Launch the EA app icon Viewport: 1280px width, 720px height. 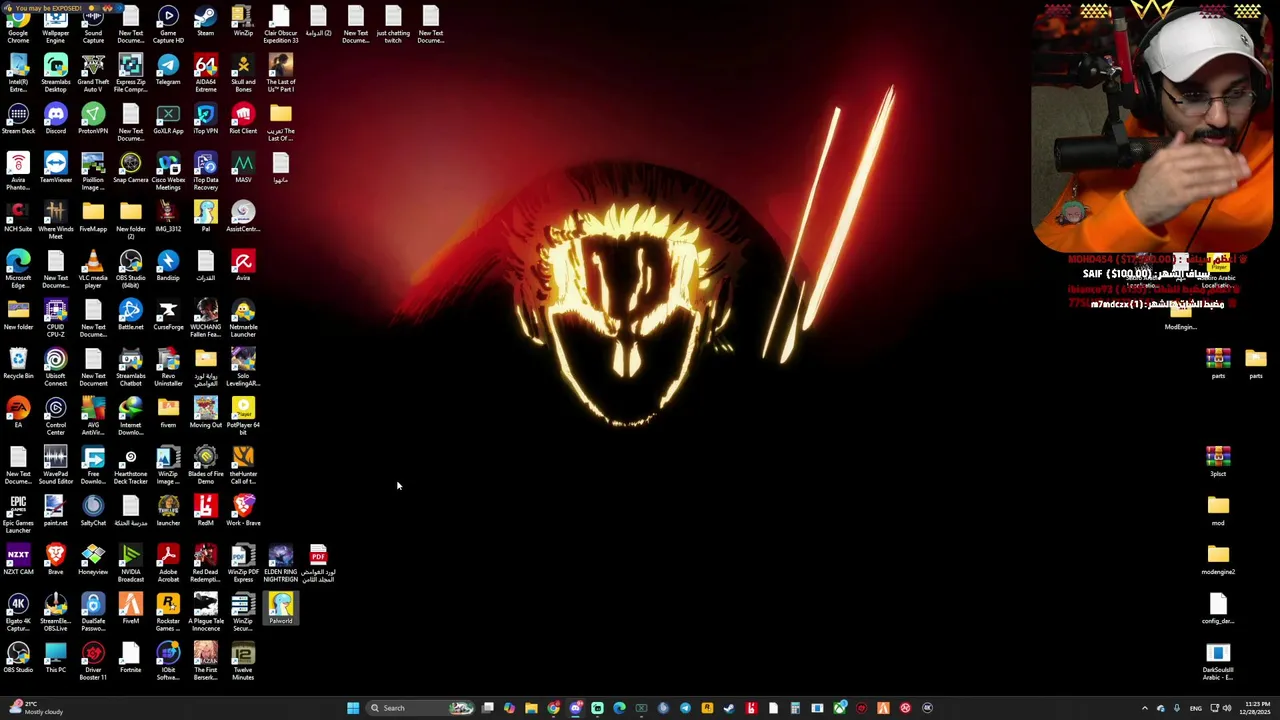pos(18,413)
